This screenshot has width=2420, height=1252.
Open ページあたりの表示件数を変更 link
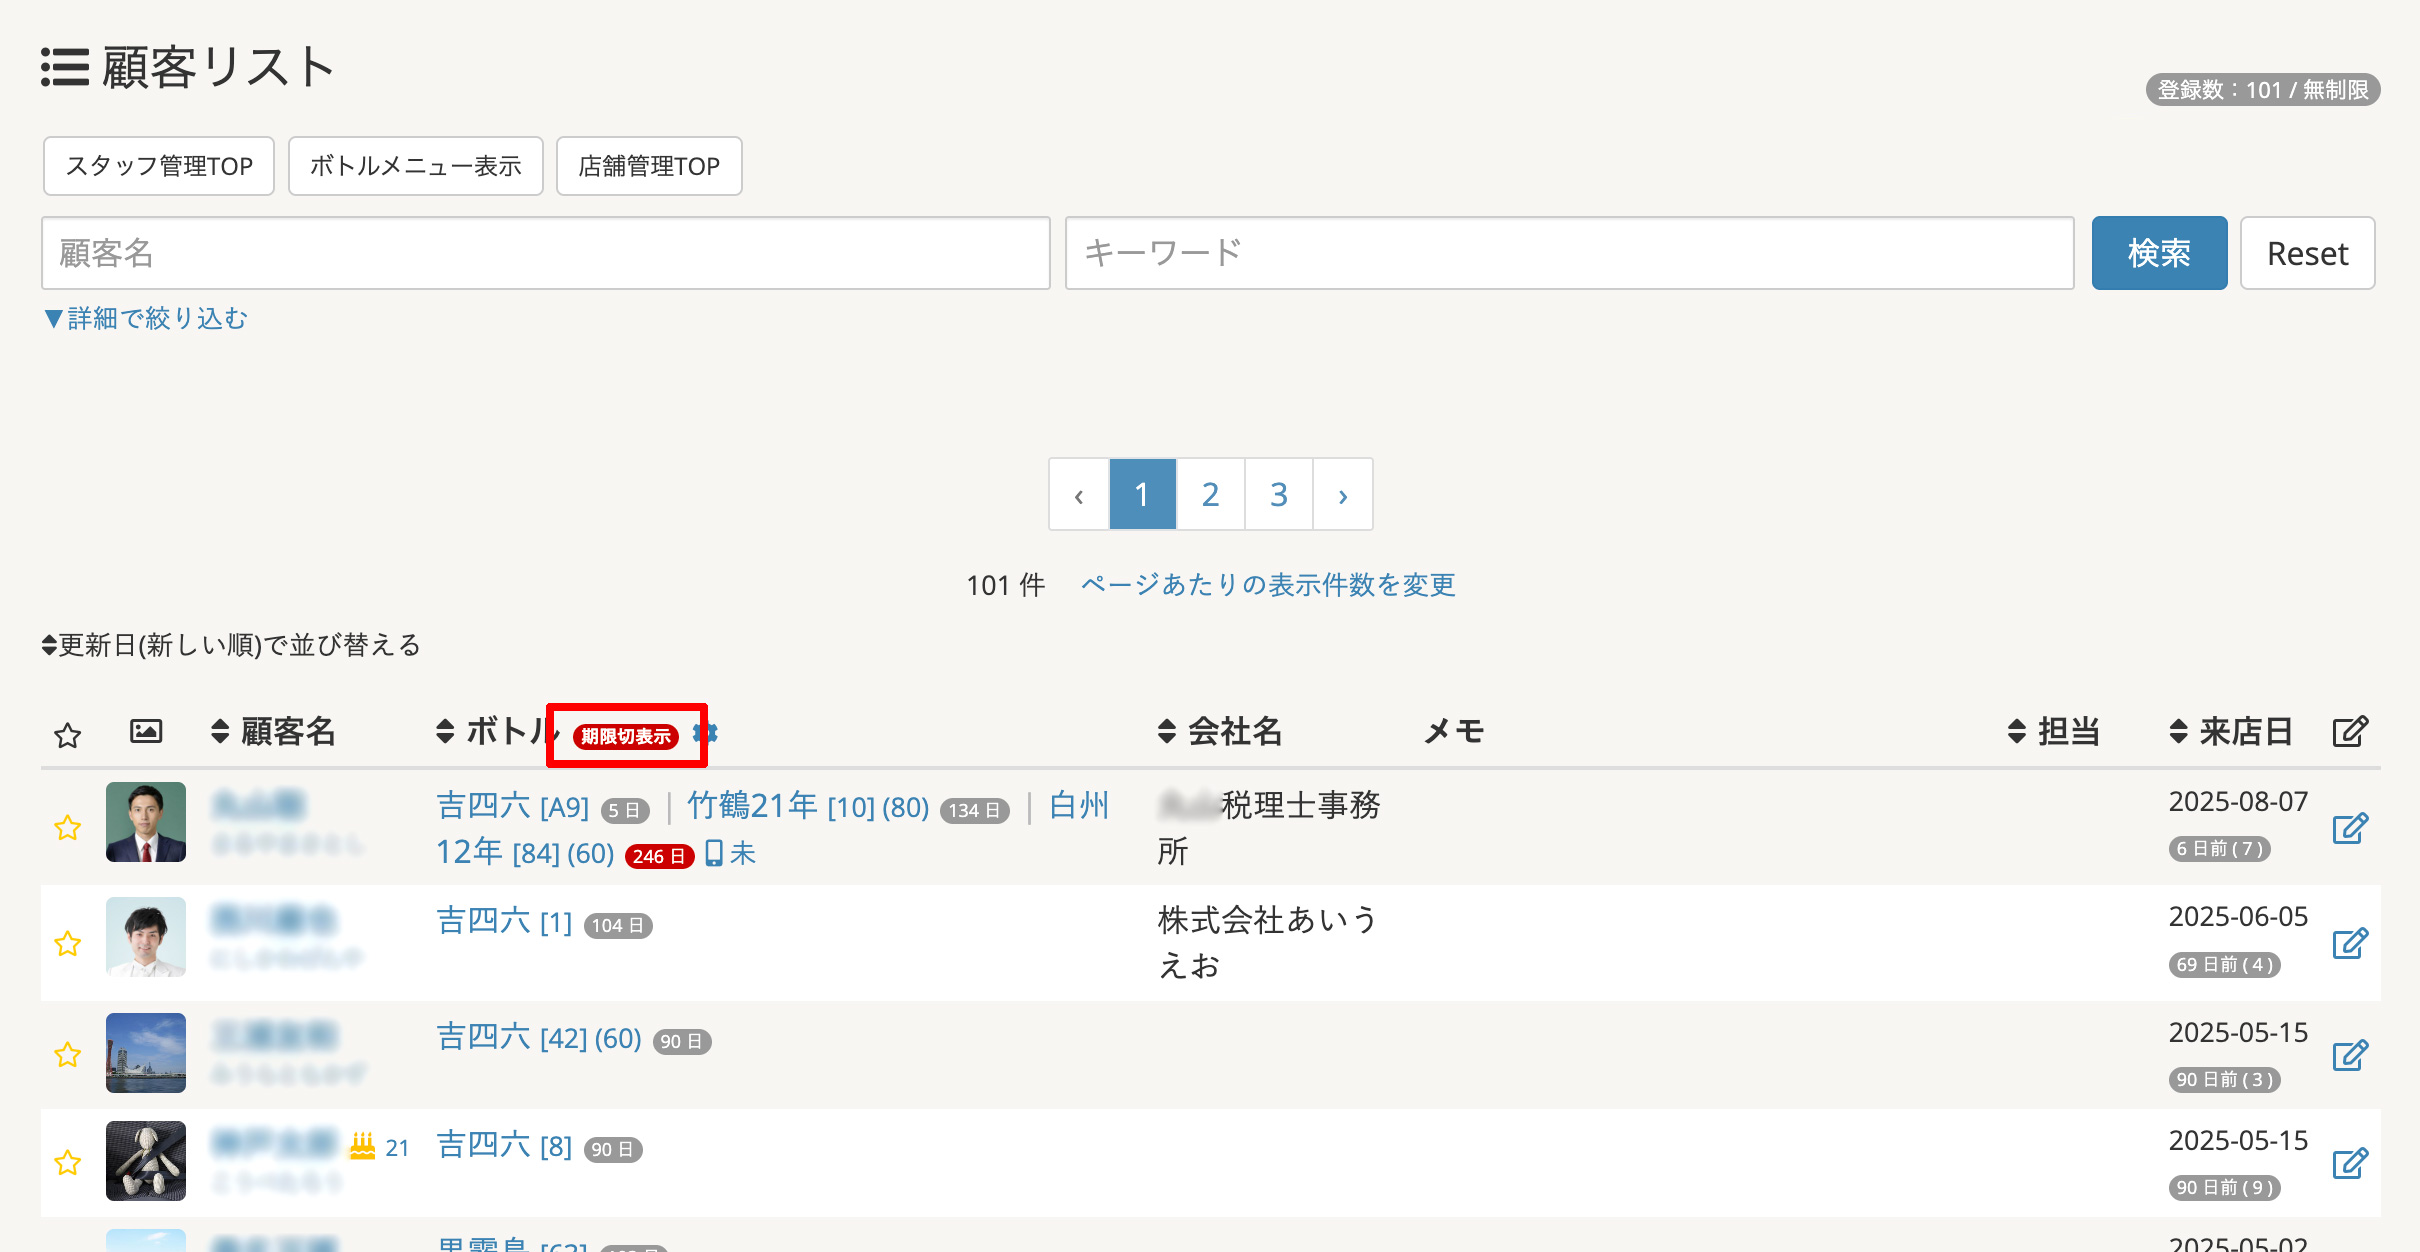(x=1267, y=585)
